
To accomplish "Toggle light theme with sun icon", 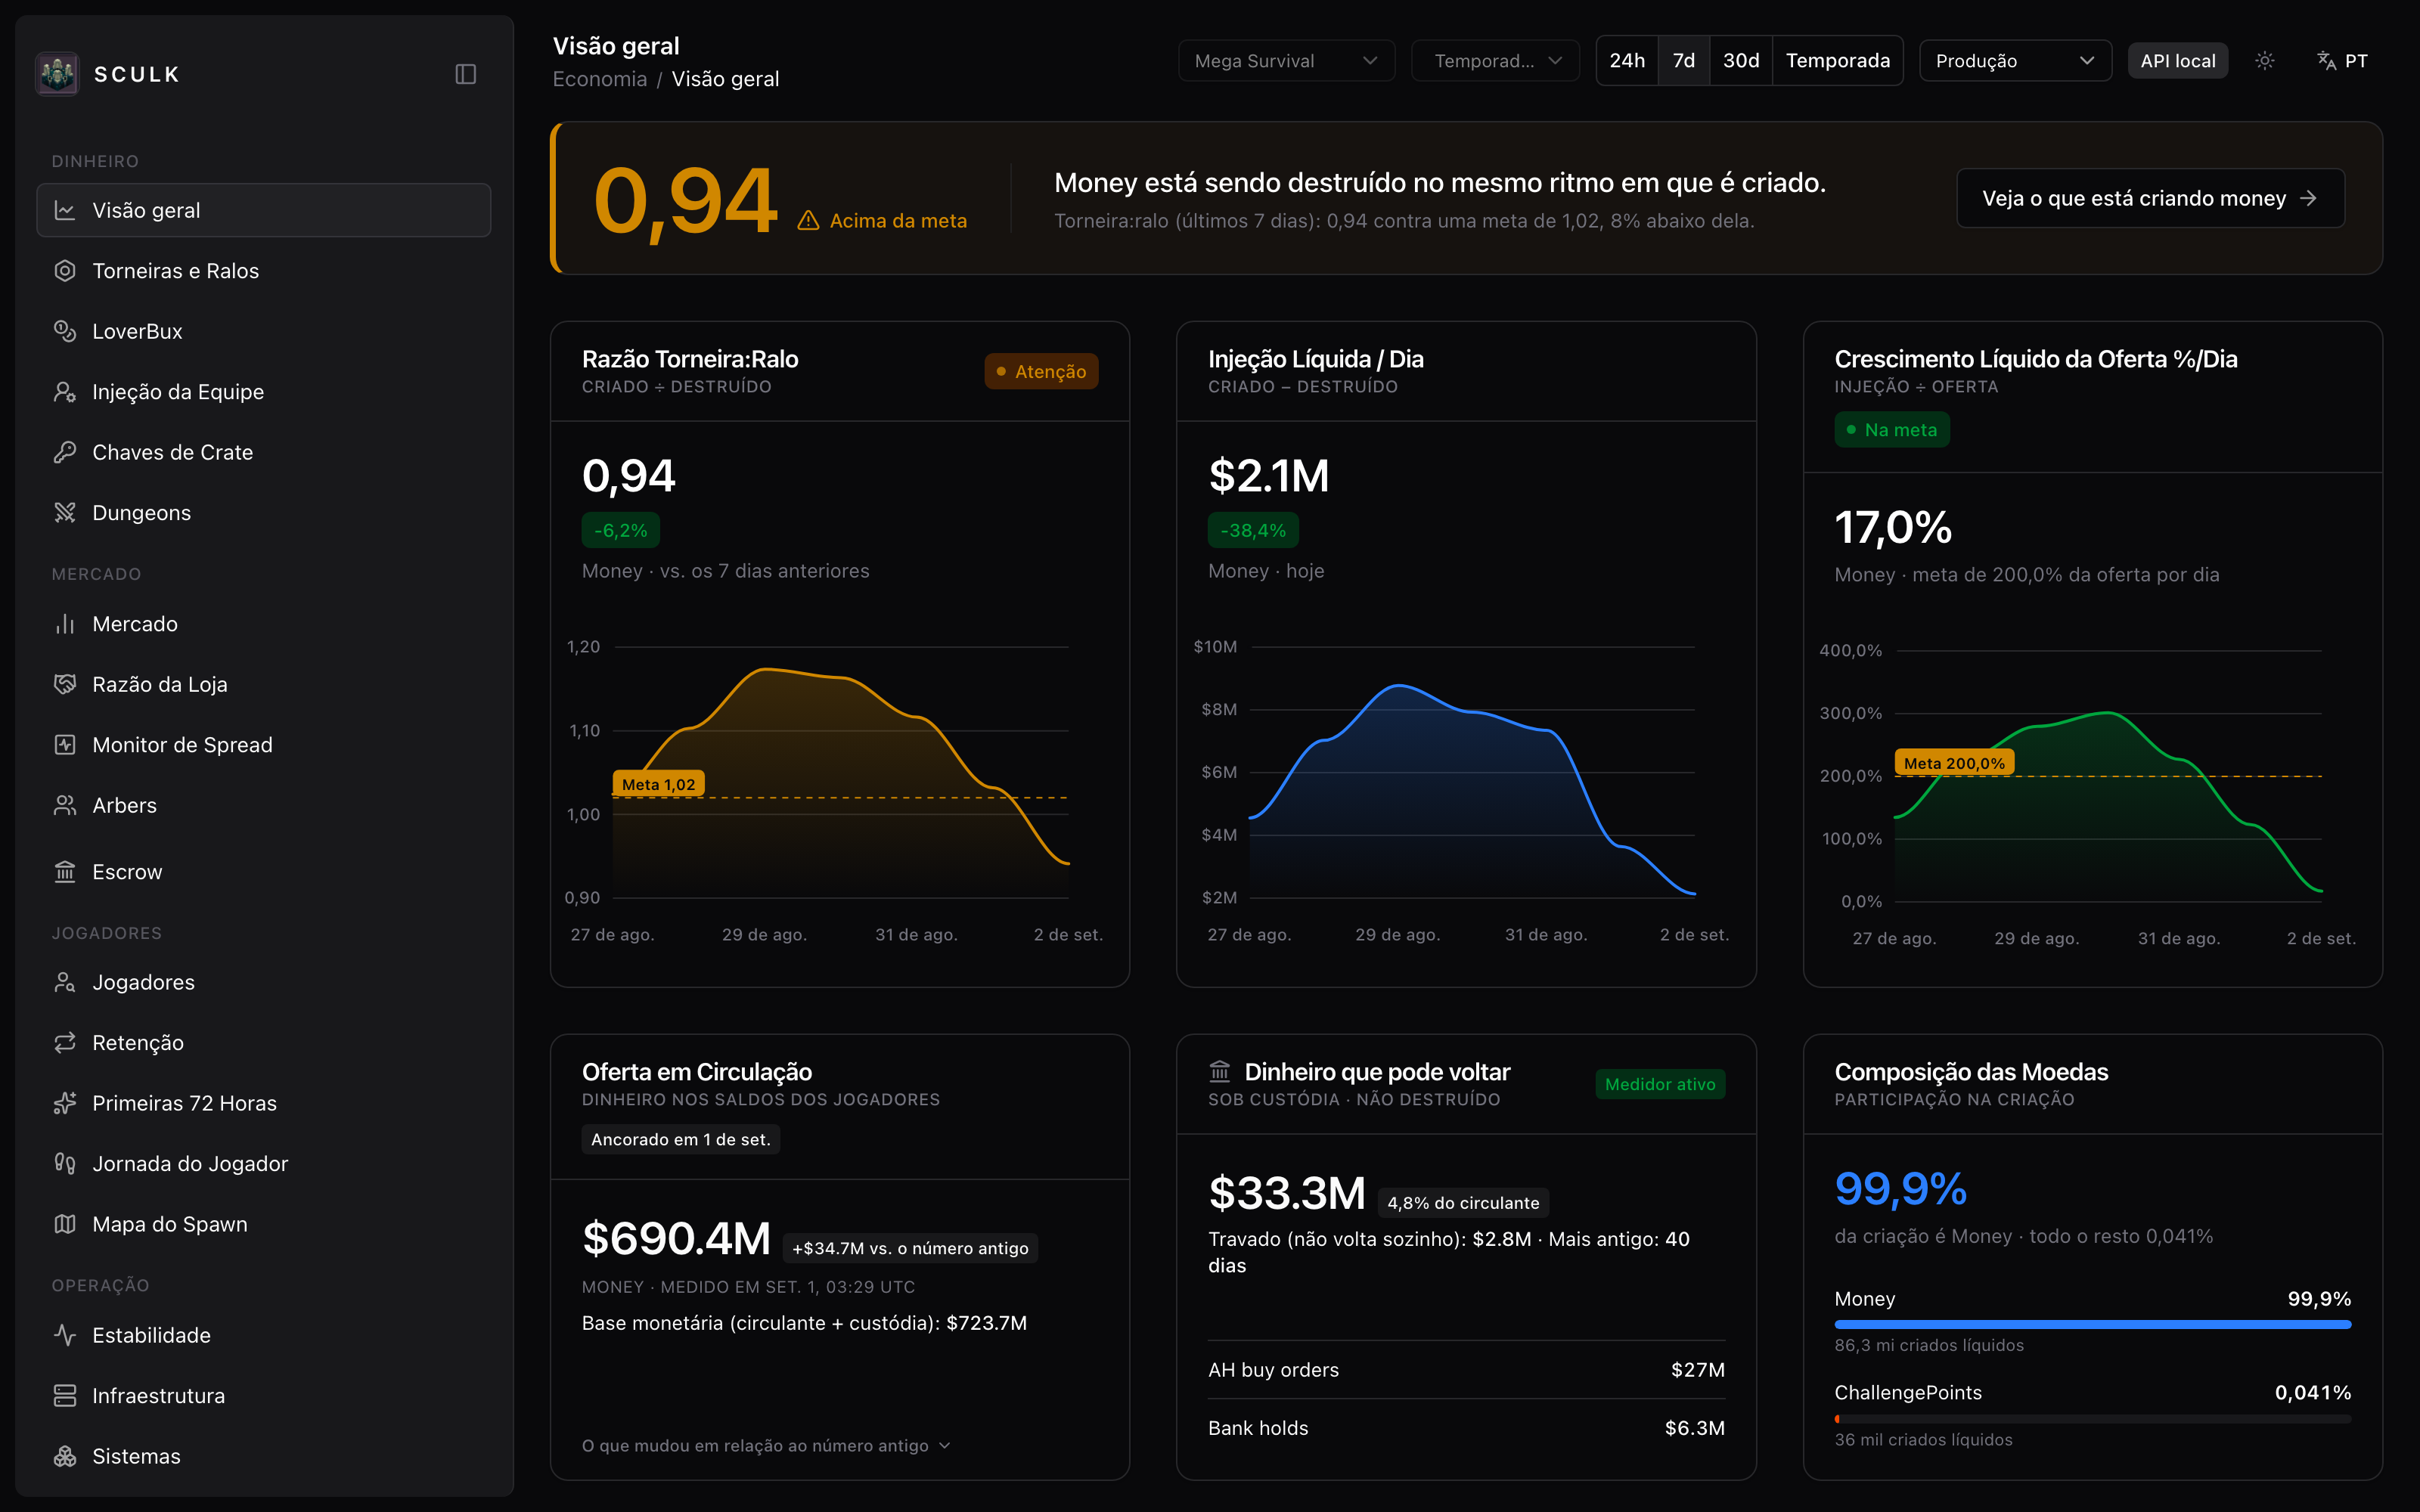I will click(2265, 61).
